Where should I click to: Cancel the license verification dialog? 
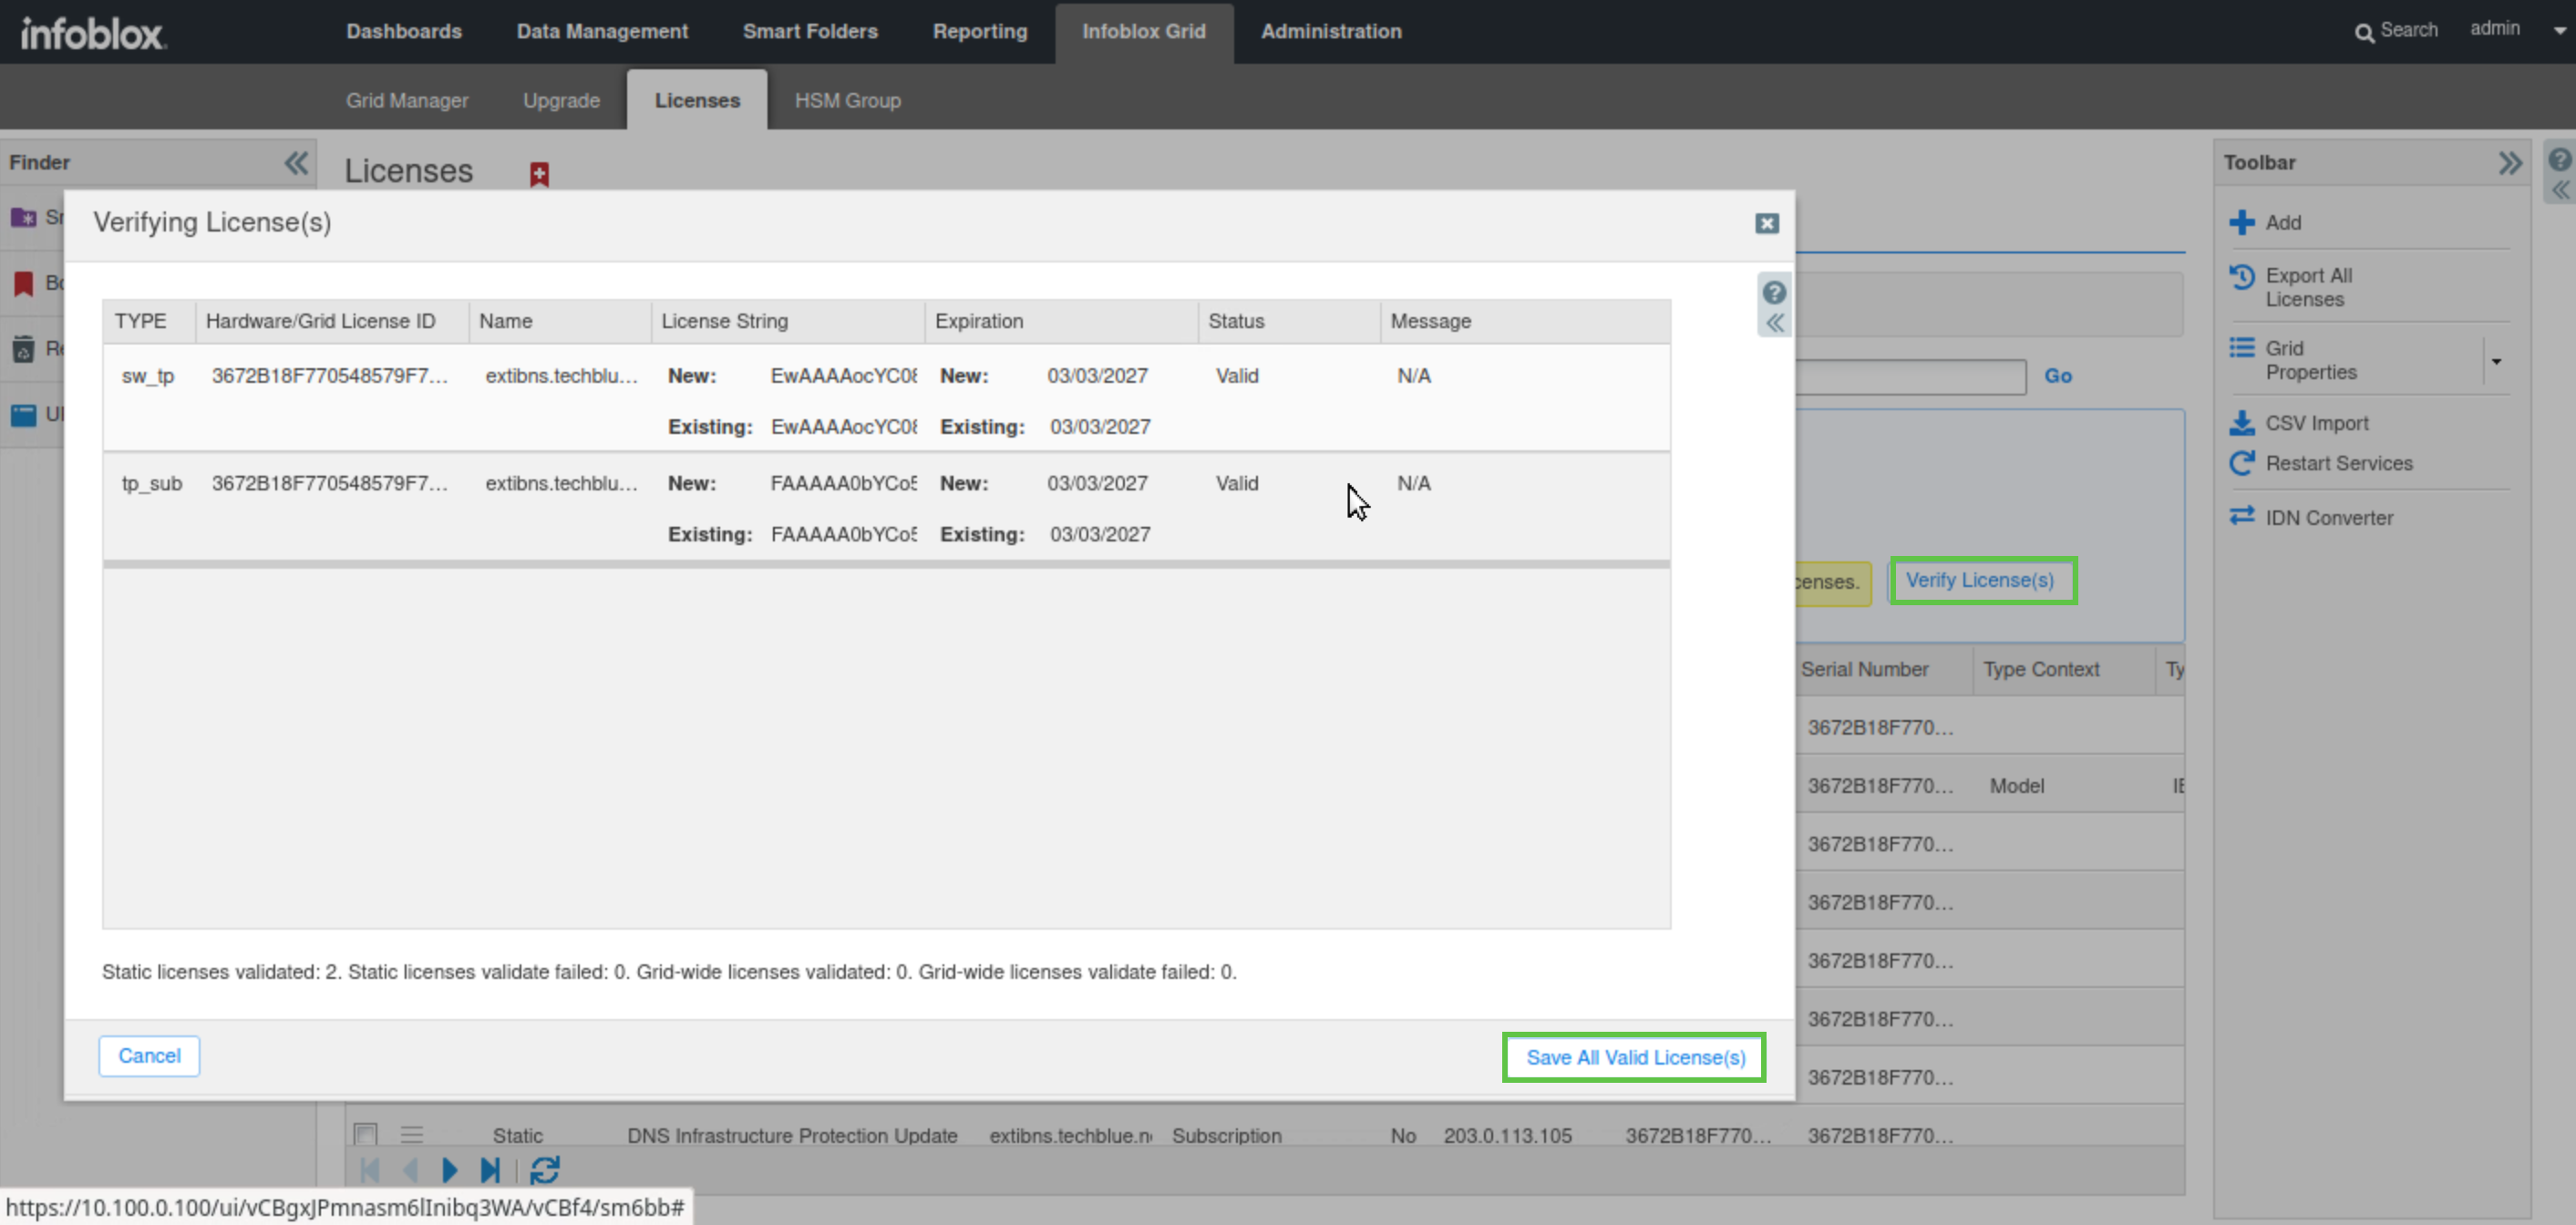tap(149, 1056)
